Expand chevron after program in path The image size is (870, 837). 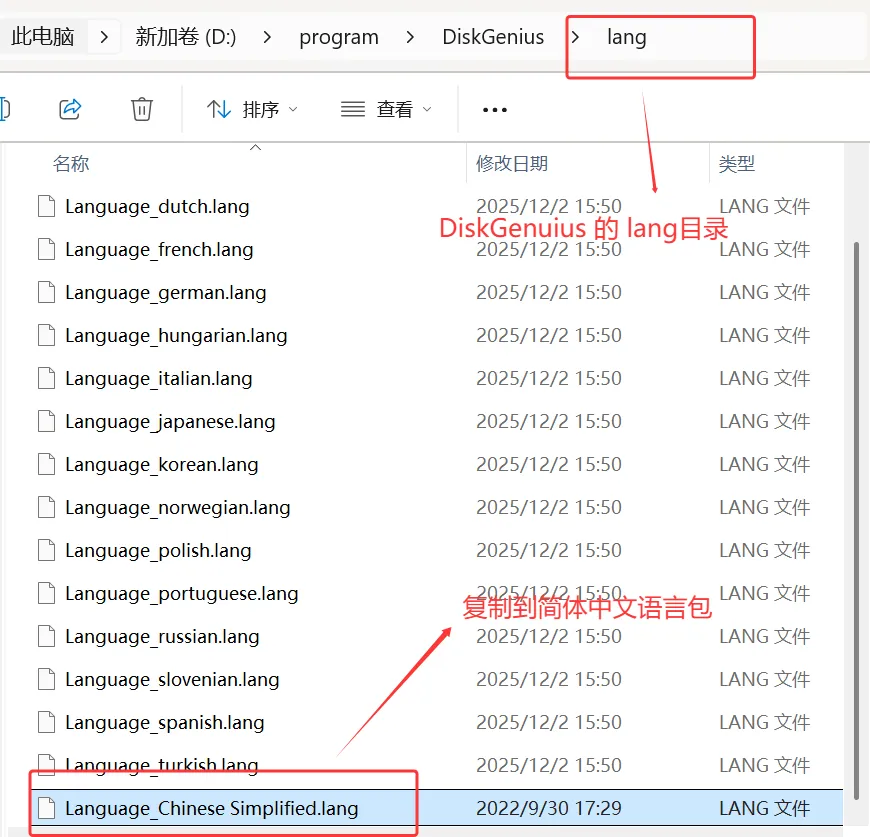coord(410,37)
